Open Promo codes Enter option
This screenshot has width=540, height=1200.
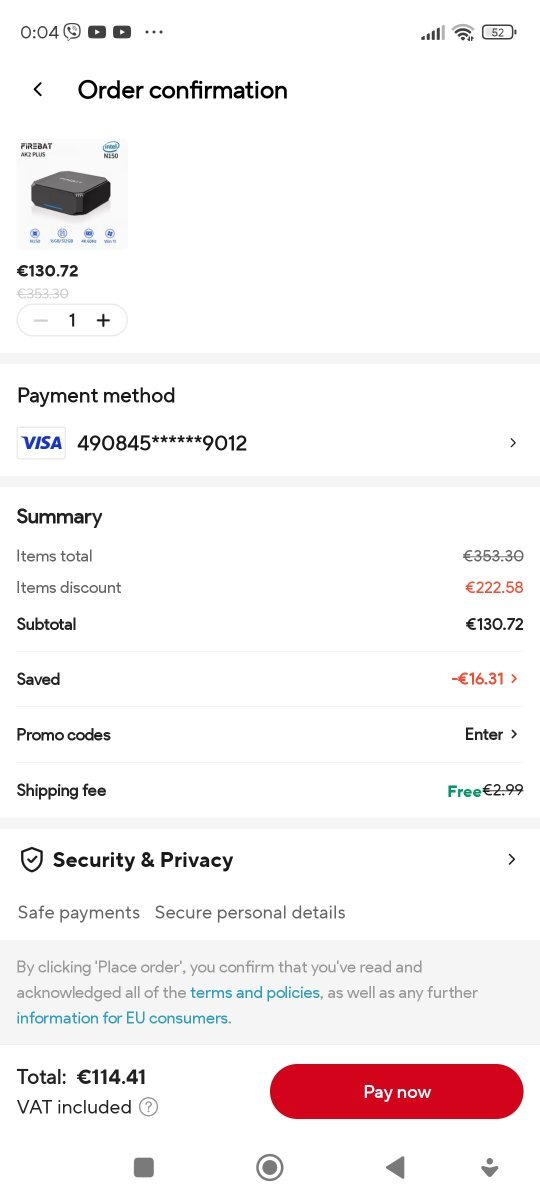(x=492, y=734)
